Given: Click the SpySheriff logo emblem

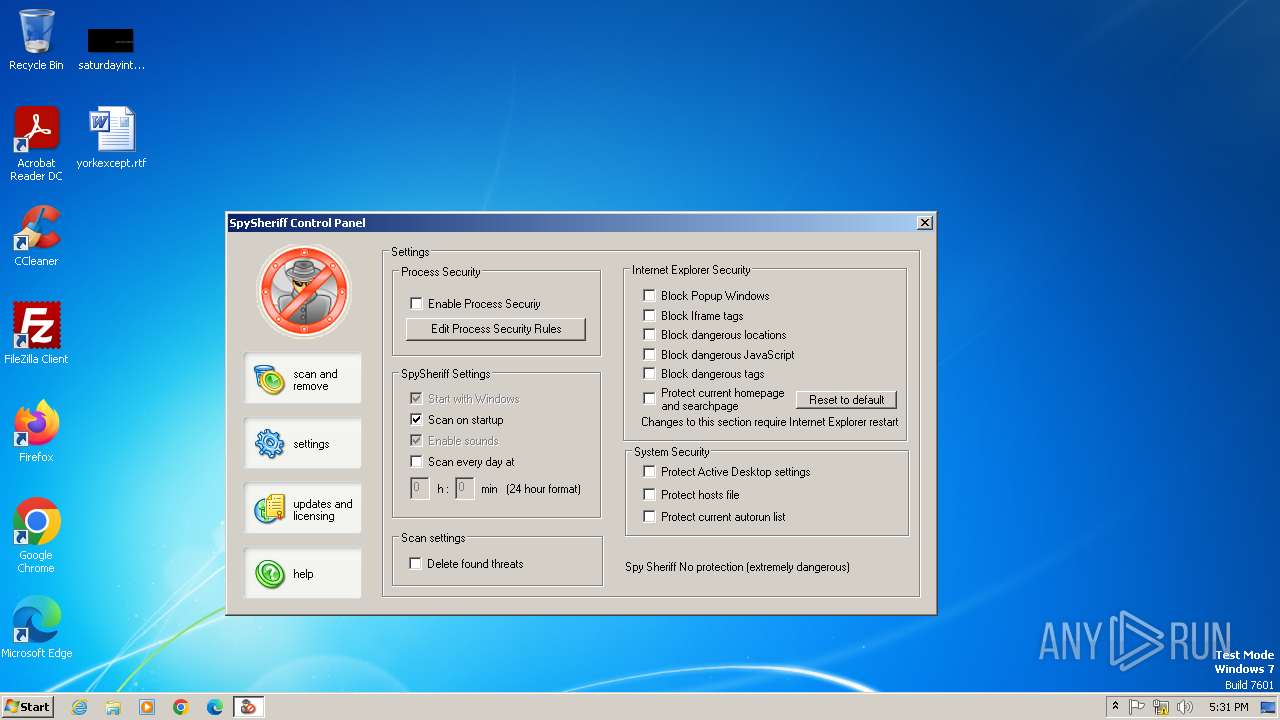Looking at the screenshot, I should coord(304,291).
